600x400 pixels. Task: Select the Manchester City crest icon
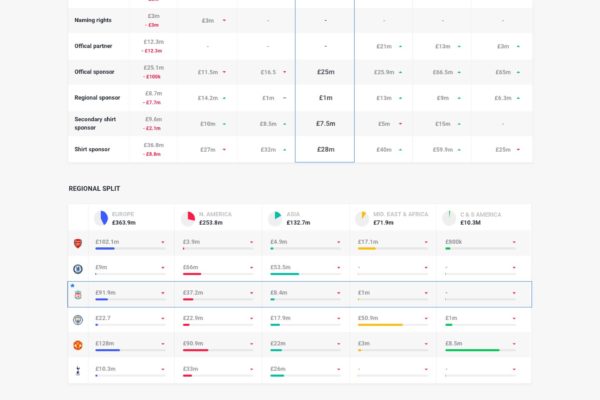point(78,320)
